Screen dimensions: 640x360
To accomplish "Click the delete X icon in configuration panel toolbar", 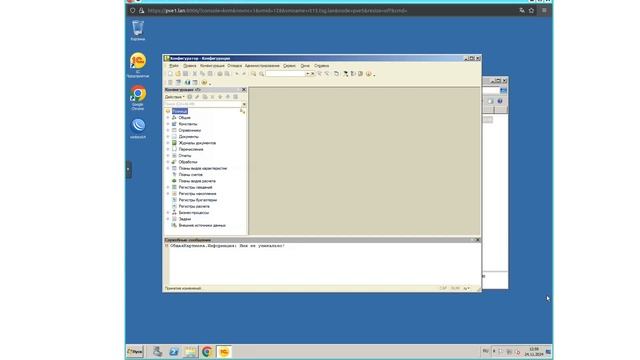I will [x=212, y=97].
